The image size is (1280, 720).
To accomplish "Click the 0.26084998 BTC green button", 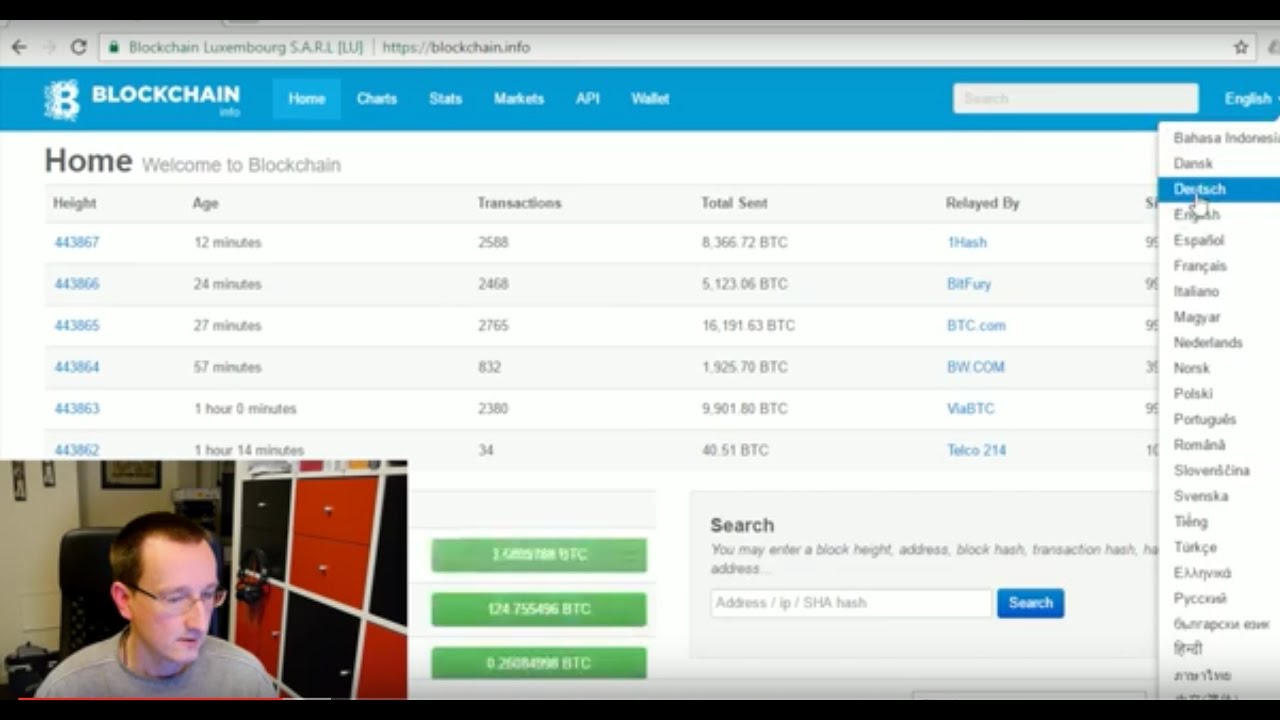I will click(539, 663).
